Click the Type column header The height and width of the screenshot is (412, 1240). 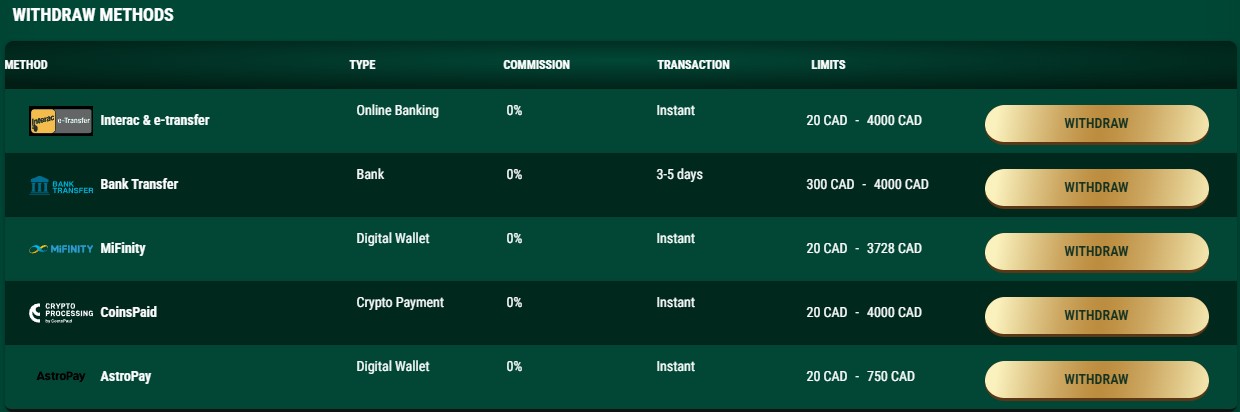(362, 65)
